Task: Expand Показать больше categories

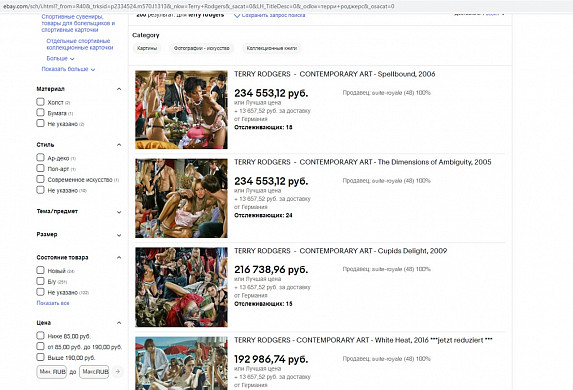Action: pyautogui.click(x=68, y=69)
